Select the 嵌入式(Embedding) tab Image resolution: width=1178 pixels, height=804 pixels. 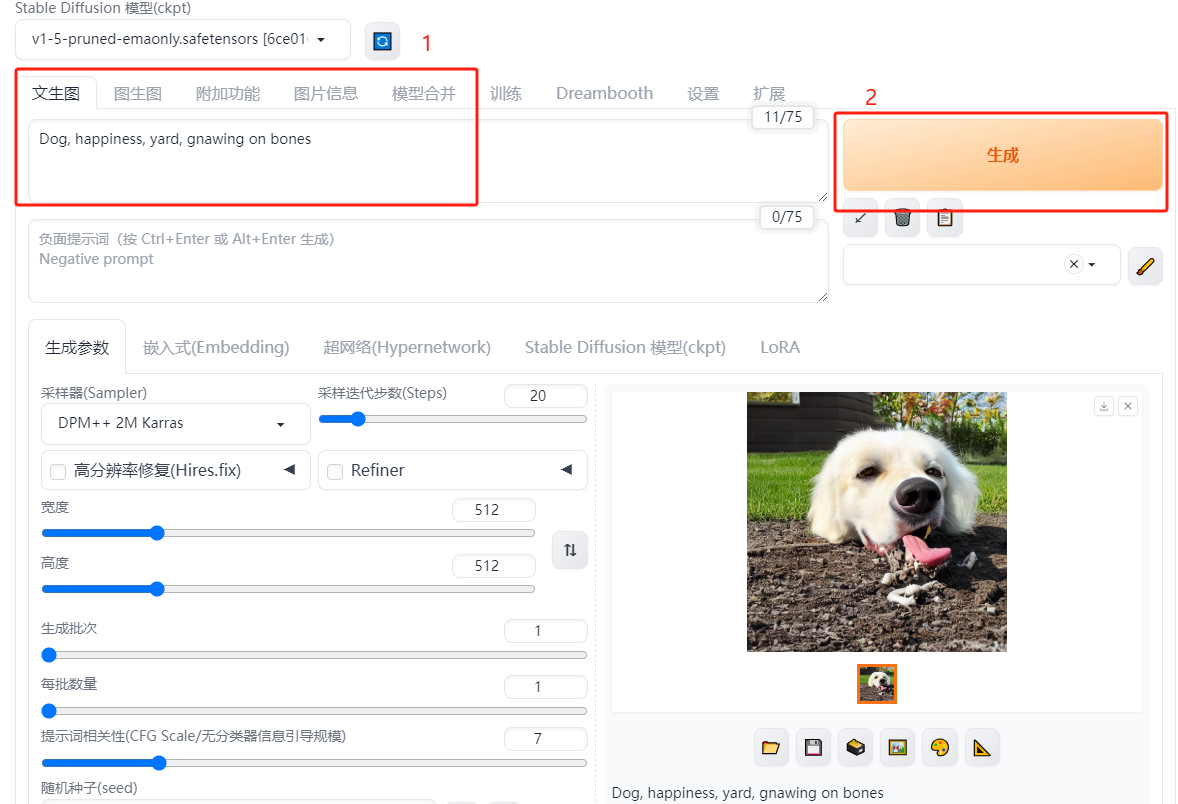(x=216, y=347)
